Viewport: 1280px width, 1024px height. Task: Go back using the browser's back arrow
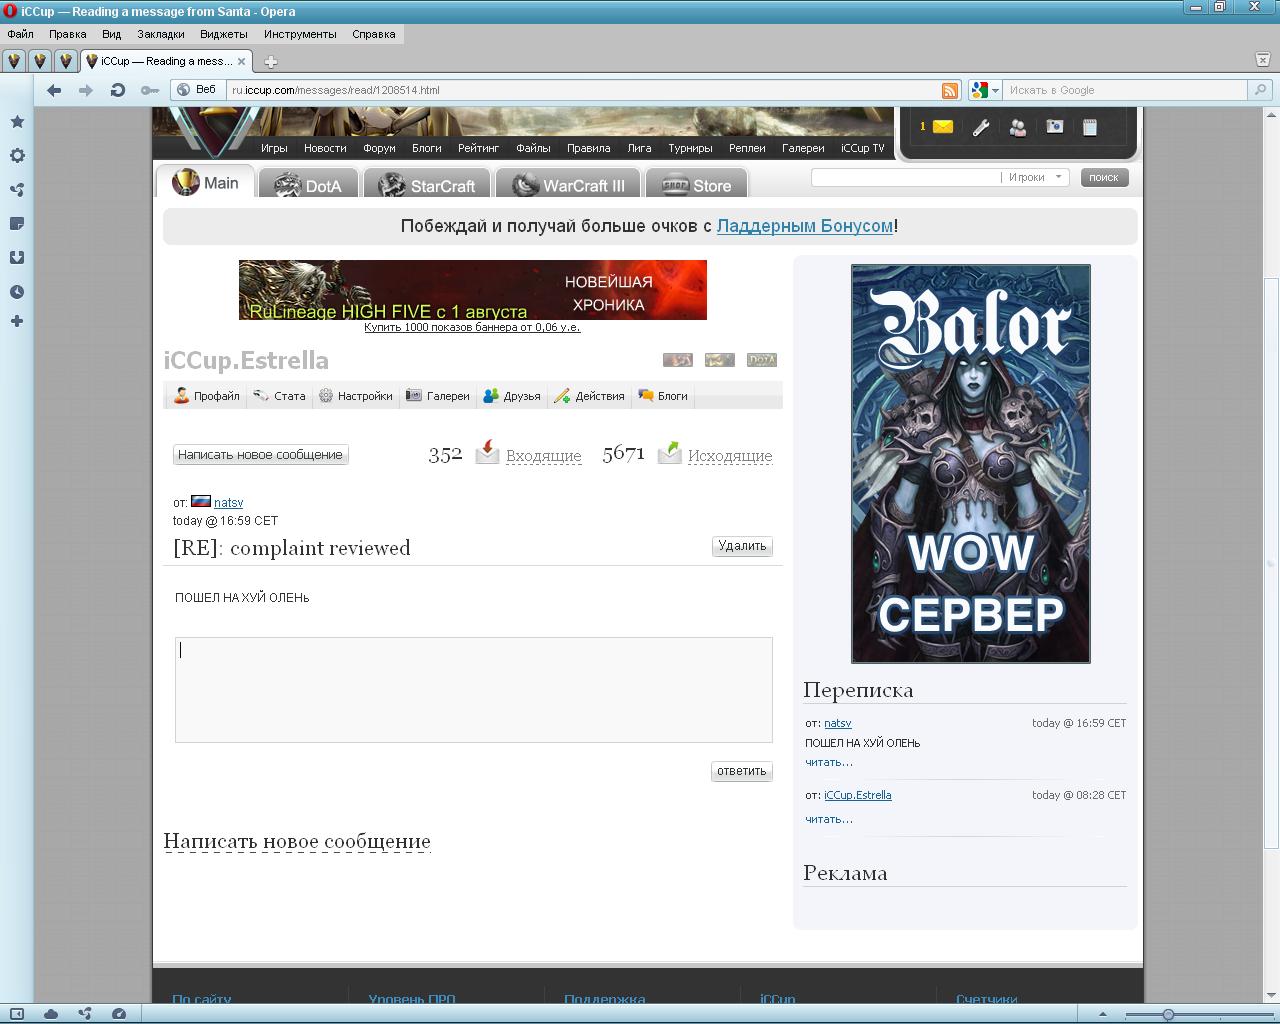54,90
